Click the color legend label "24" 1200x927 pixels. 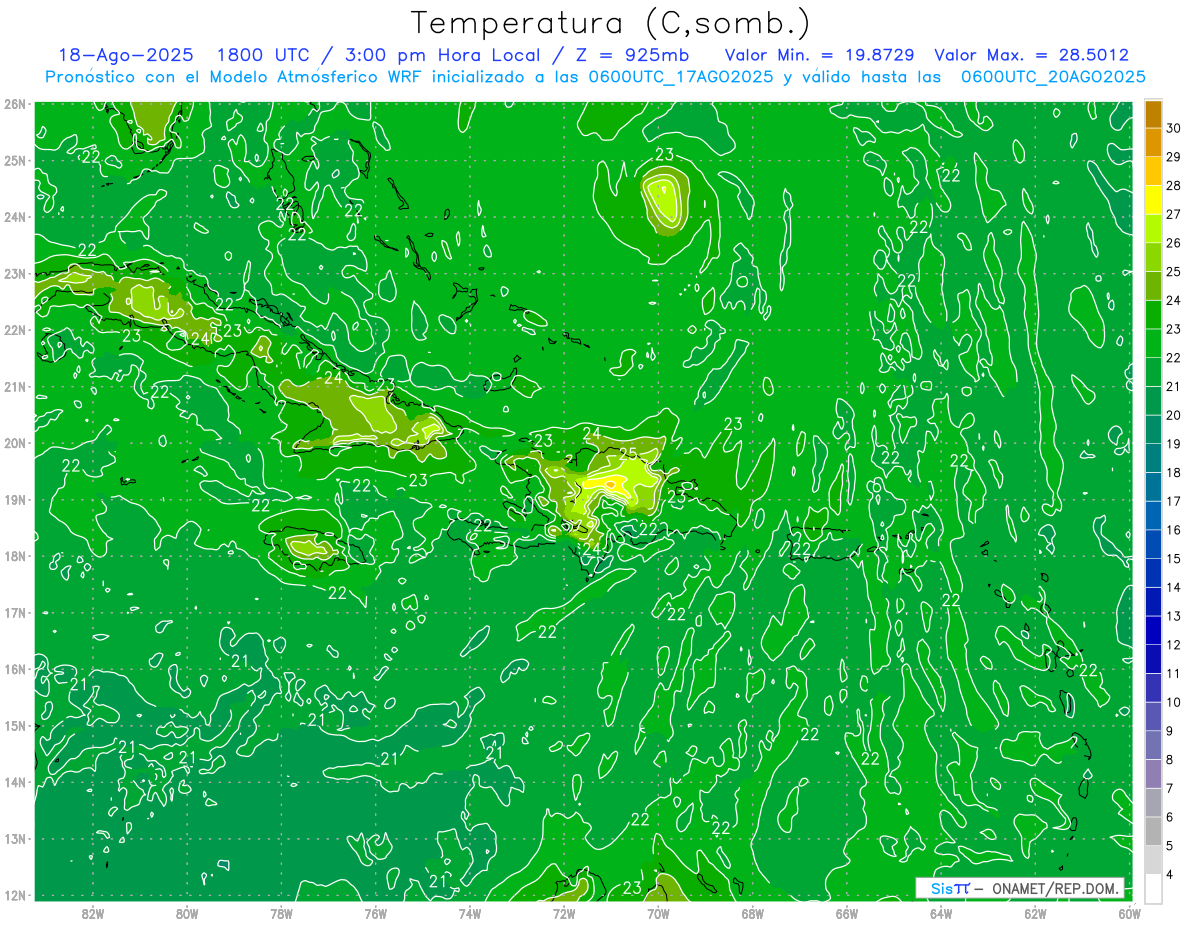pos(1174,300)
